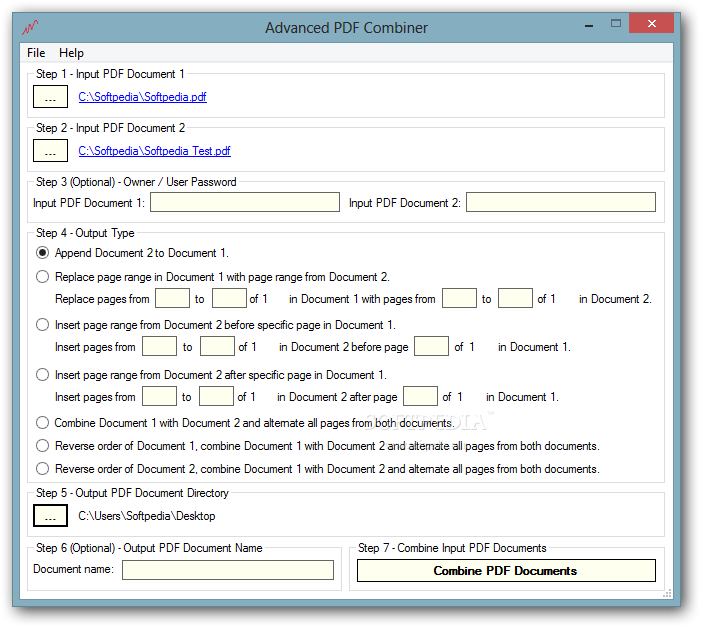Click the 'with pages from' start field
The width and height of the screenshot is (701, 627).
[x=460, y=298]
